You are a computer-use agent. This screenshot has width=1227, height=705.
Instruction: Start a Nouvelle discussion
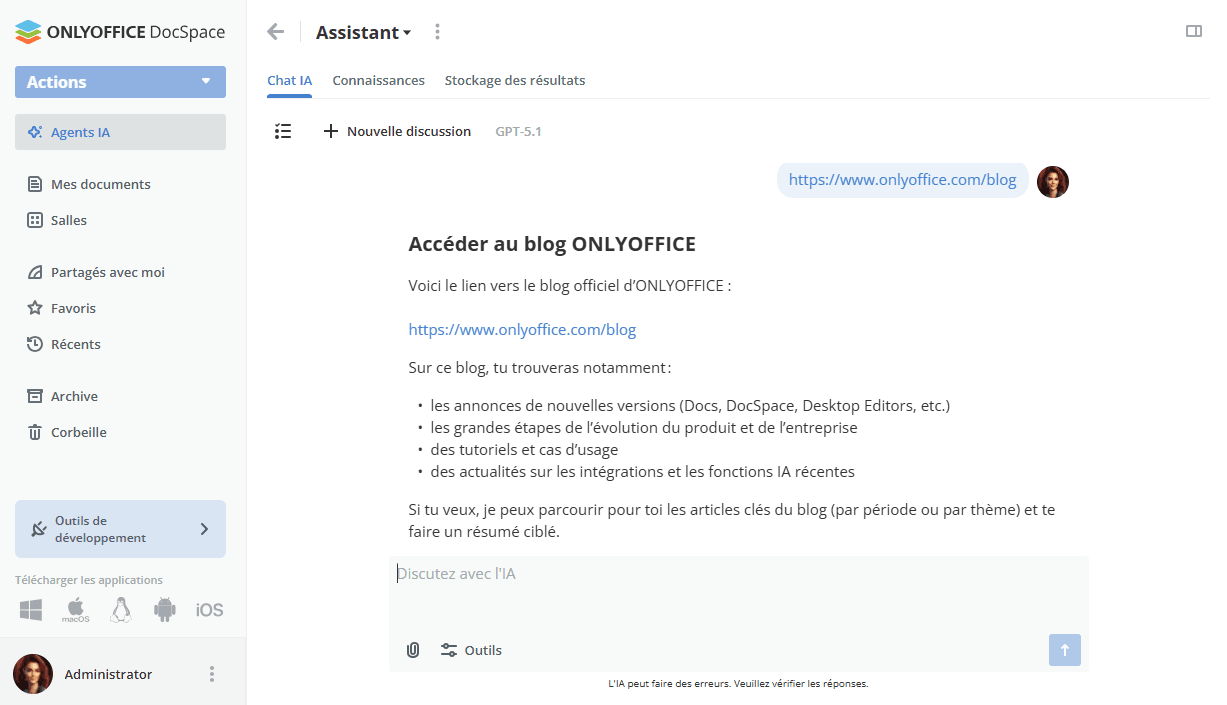pos(397,131)
